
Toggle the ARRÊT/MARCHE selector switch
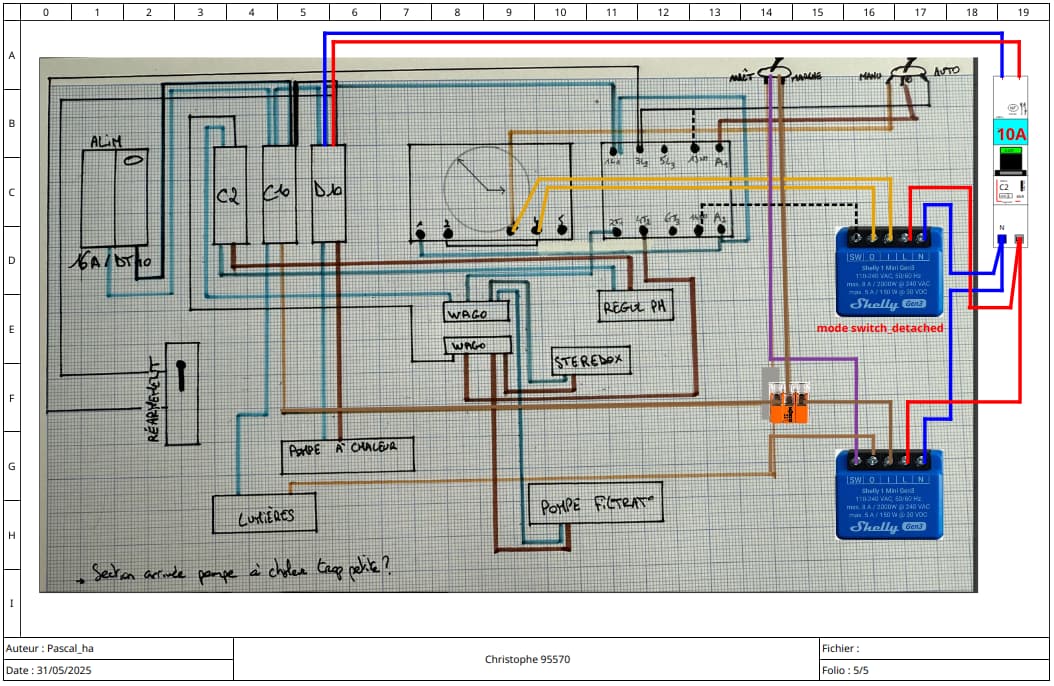[775, 72]
